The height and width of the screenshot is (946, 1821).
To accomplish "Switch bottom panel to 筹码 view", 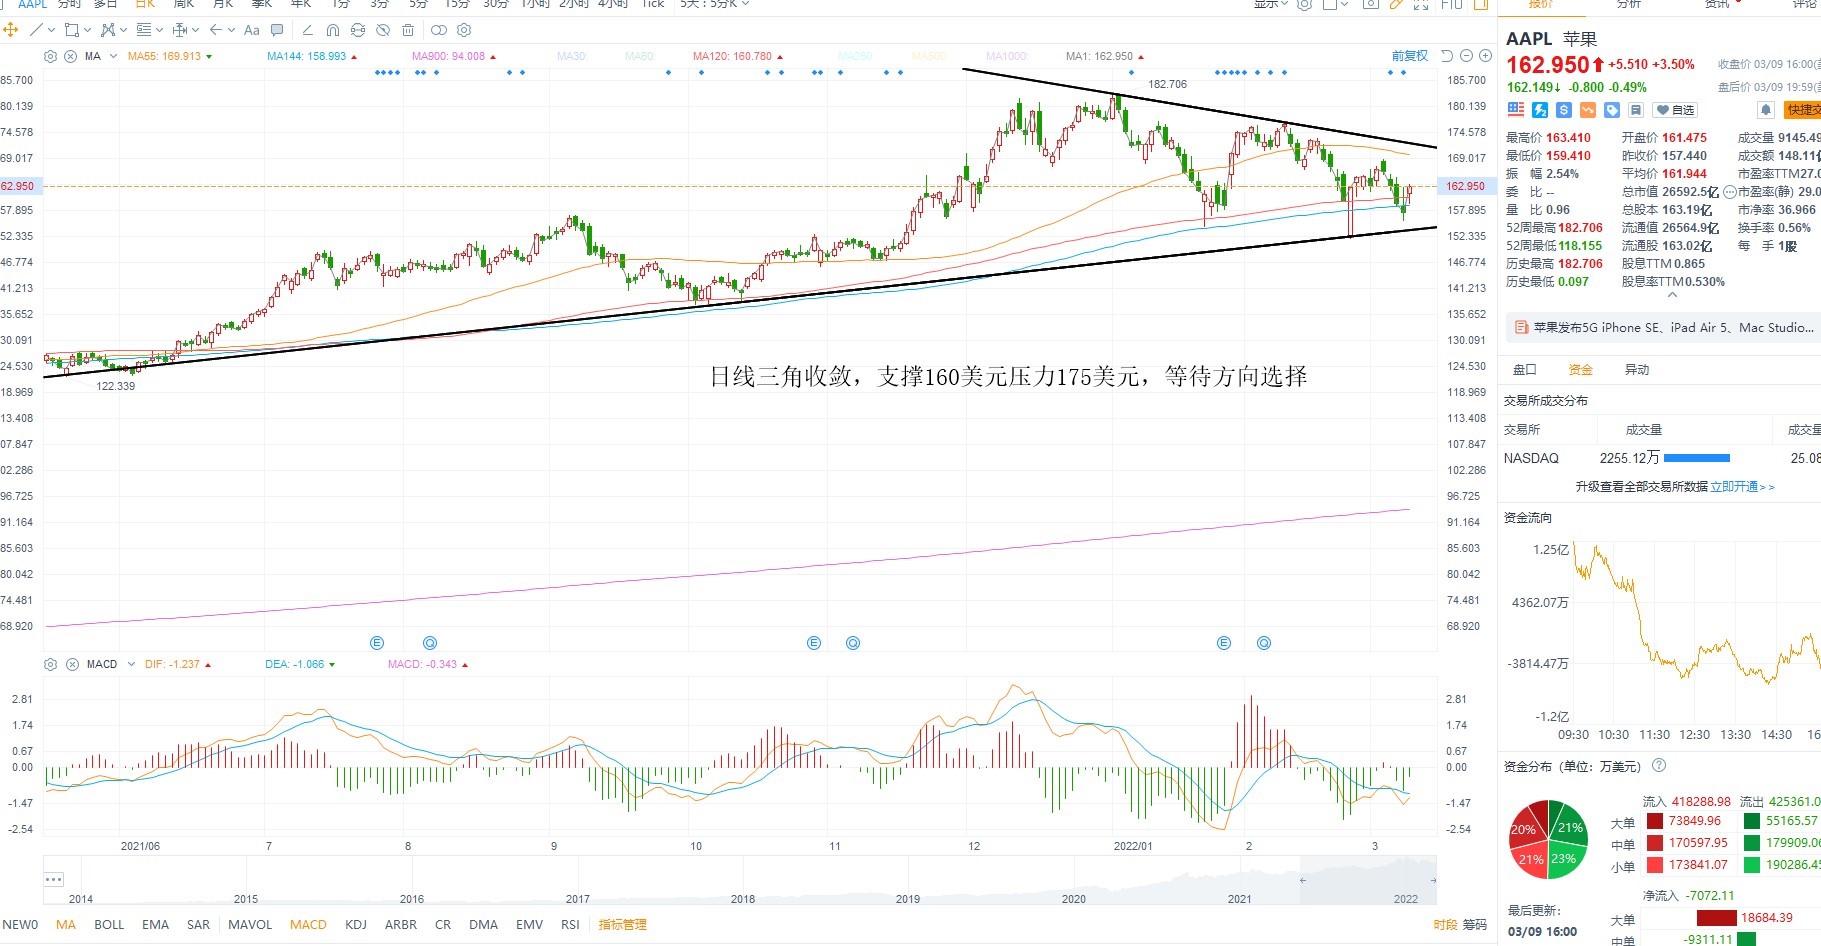I will (x=1474, y=925).
